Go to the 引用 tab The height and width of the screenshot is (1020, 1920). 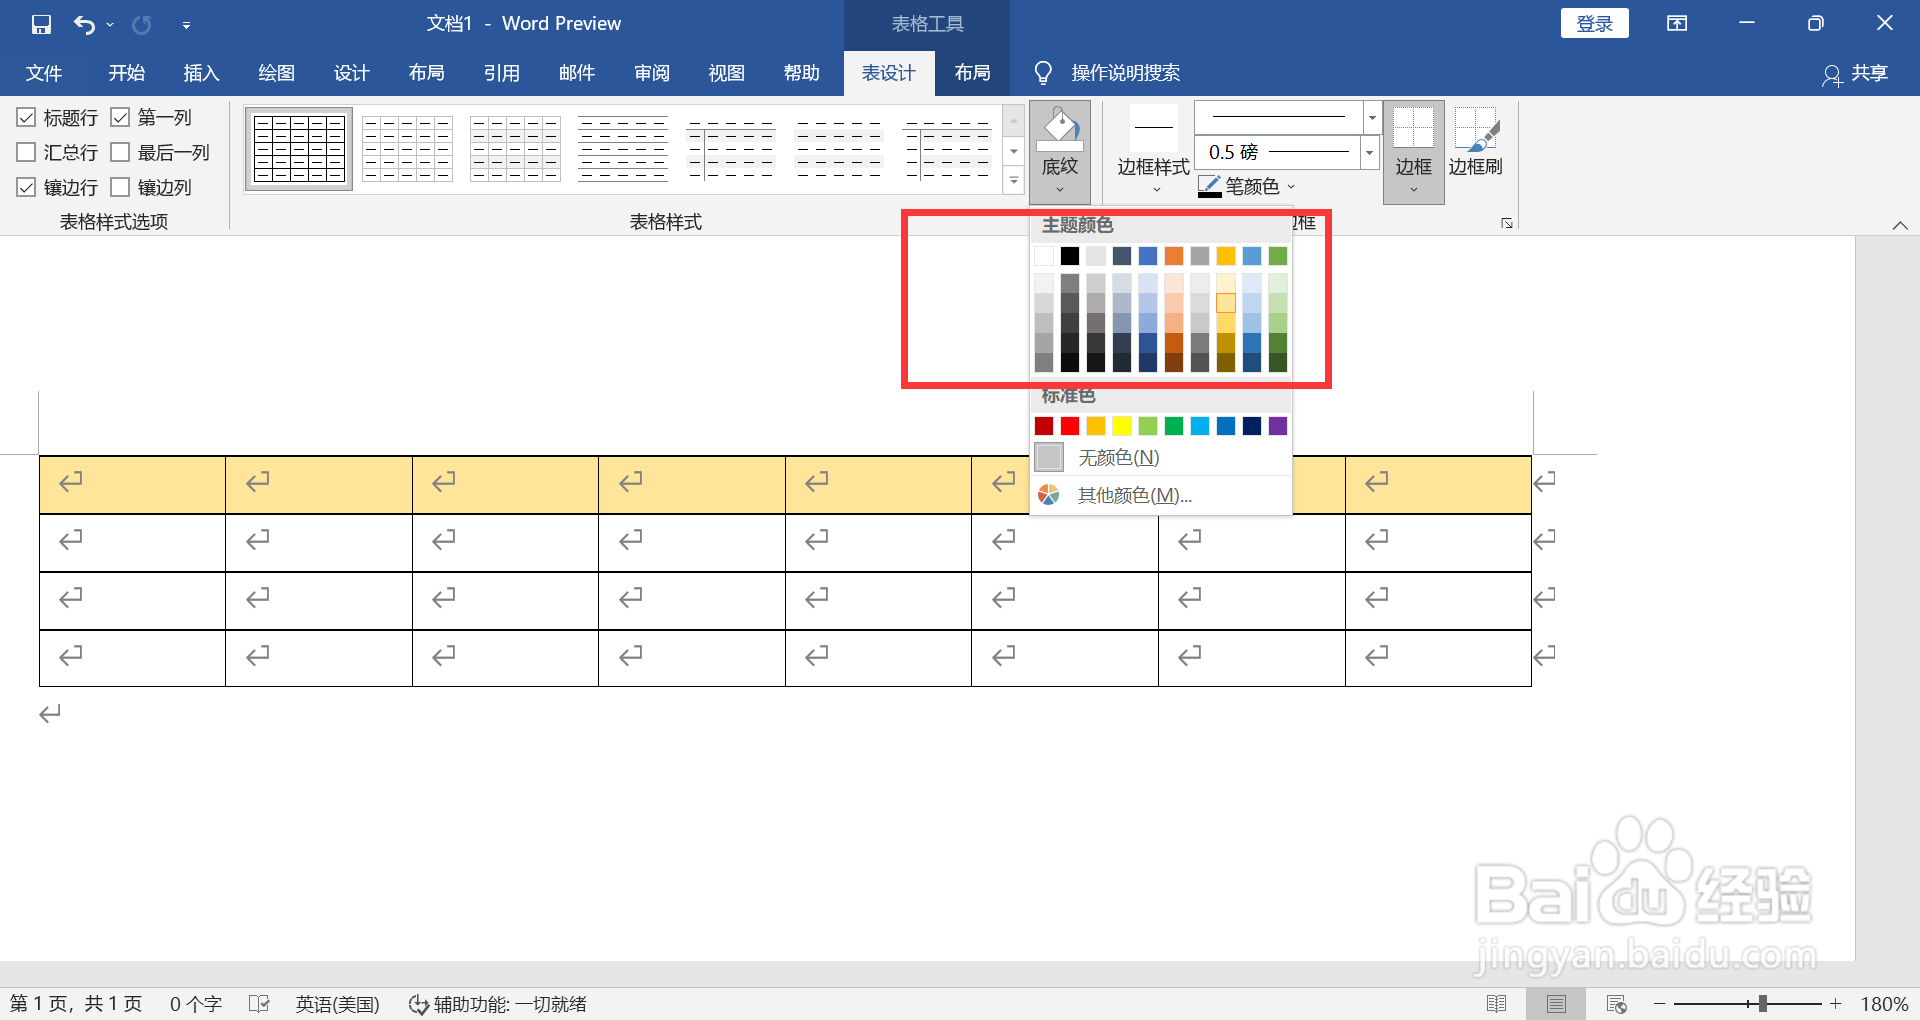[x=501, y=73]
